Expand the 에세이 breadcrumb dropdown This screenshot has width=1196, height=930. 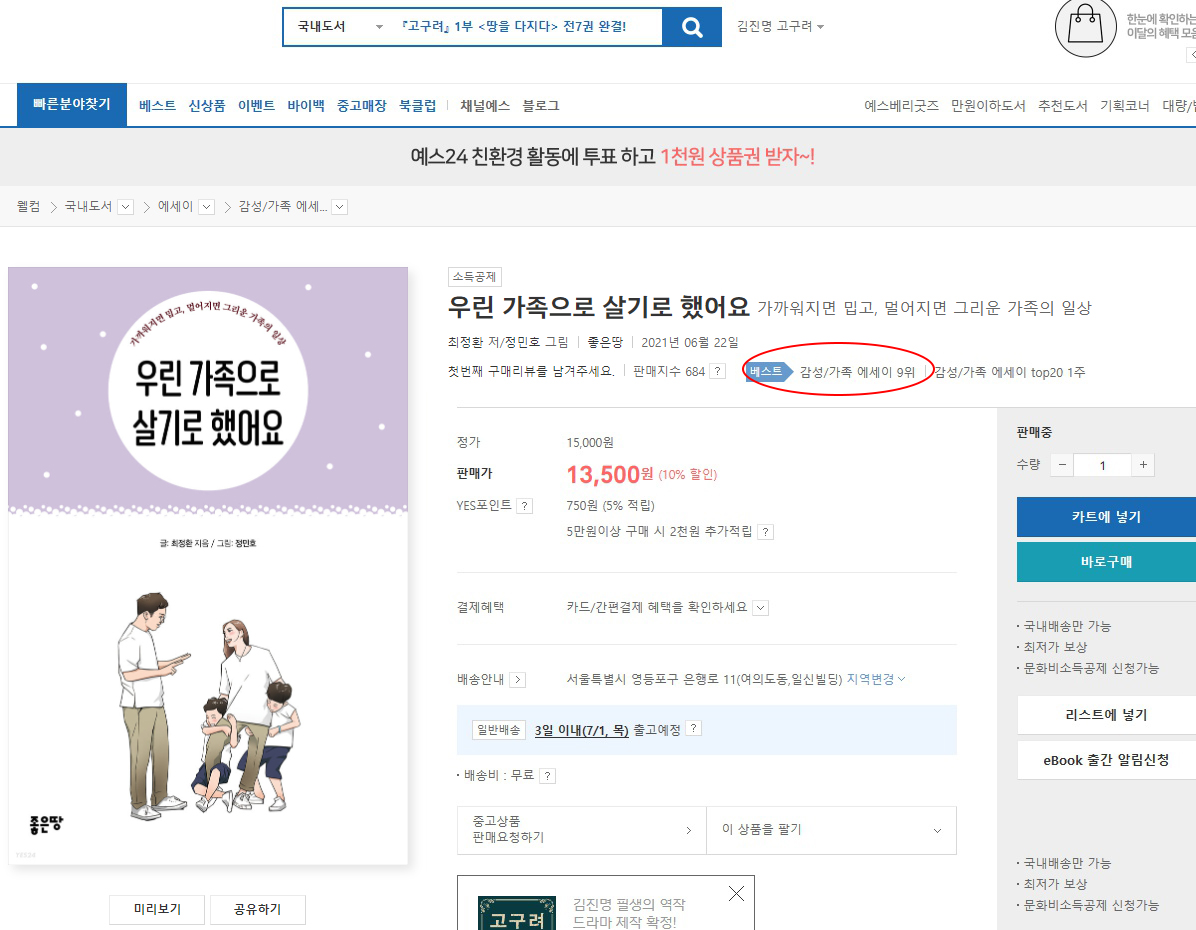tap(207, 207)
